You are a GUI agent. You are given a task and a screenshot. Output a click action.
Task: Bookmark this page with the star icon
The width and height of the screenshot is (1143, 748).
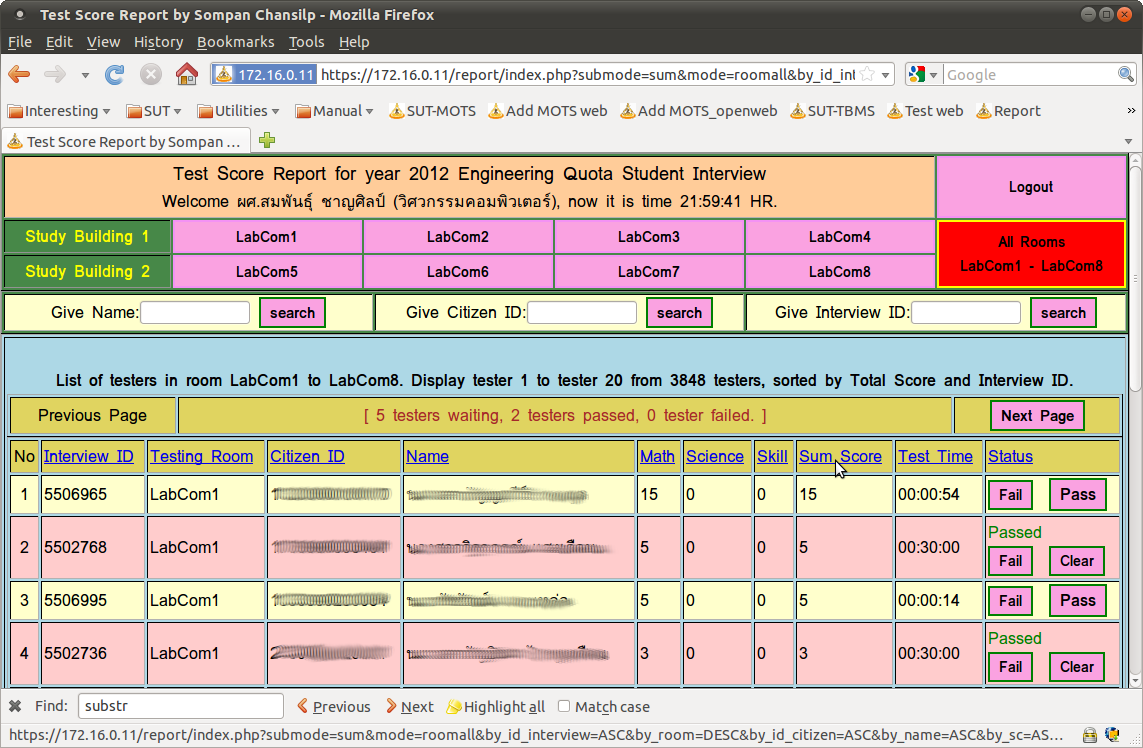click(867, 74)
